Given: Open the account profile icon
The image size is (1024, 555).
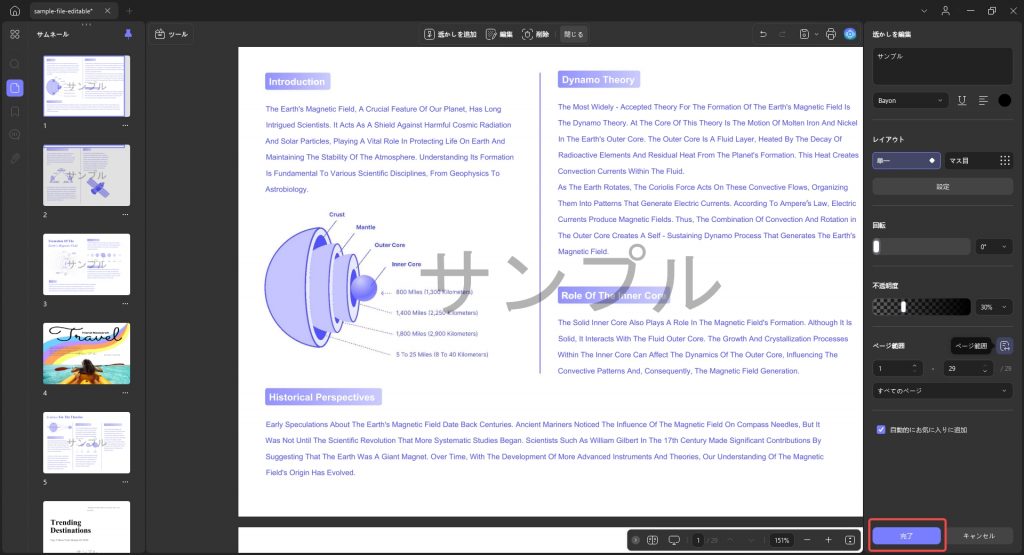Looking at the screenshot, I should coord(946,10).
